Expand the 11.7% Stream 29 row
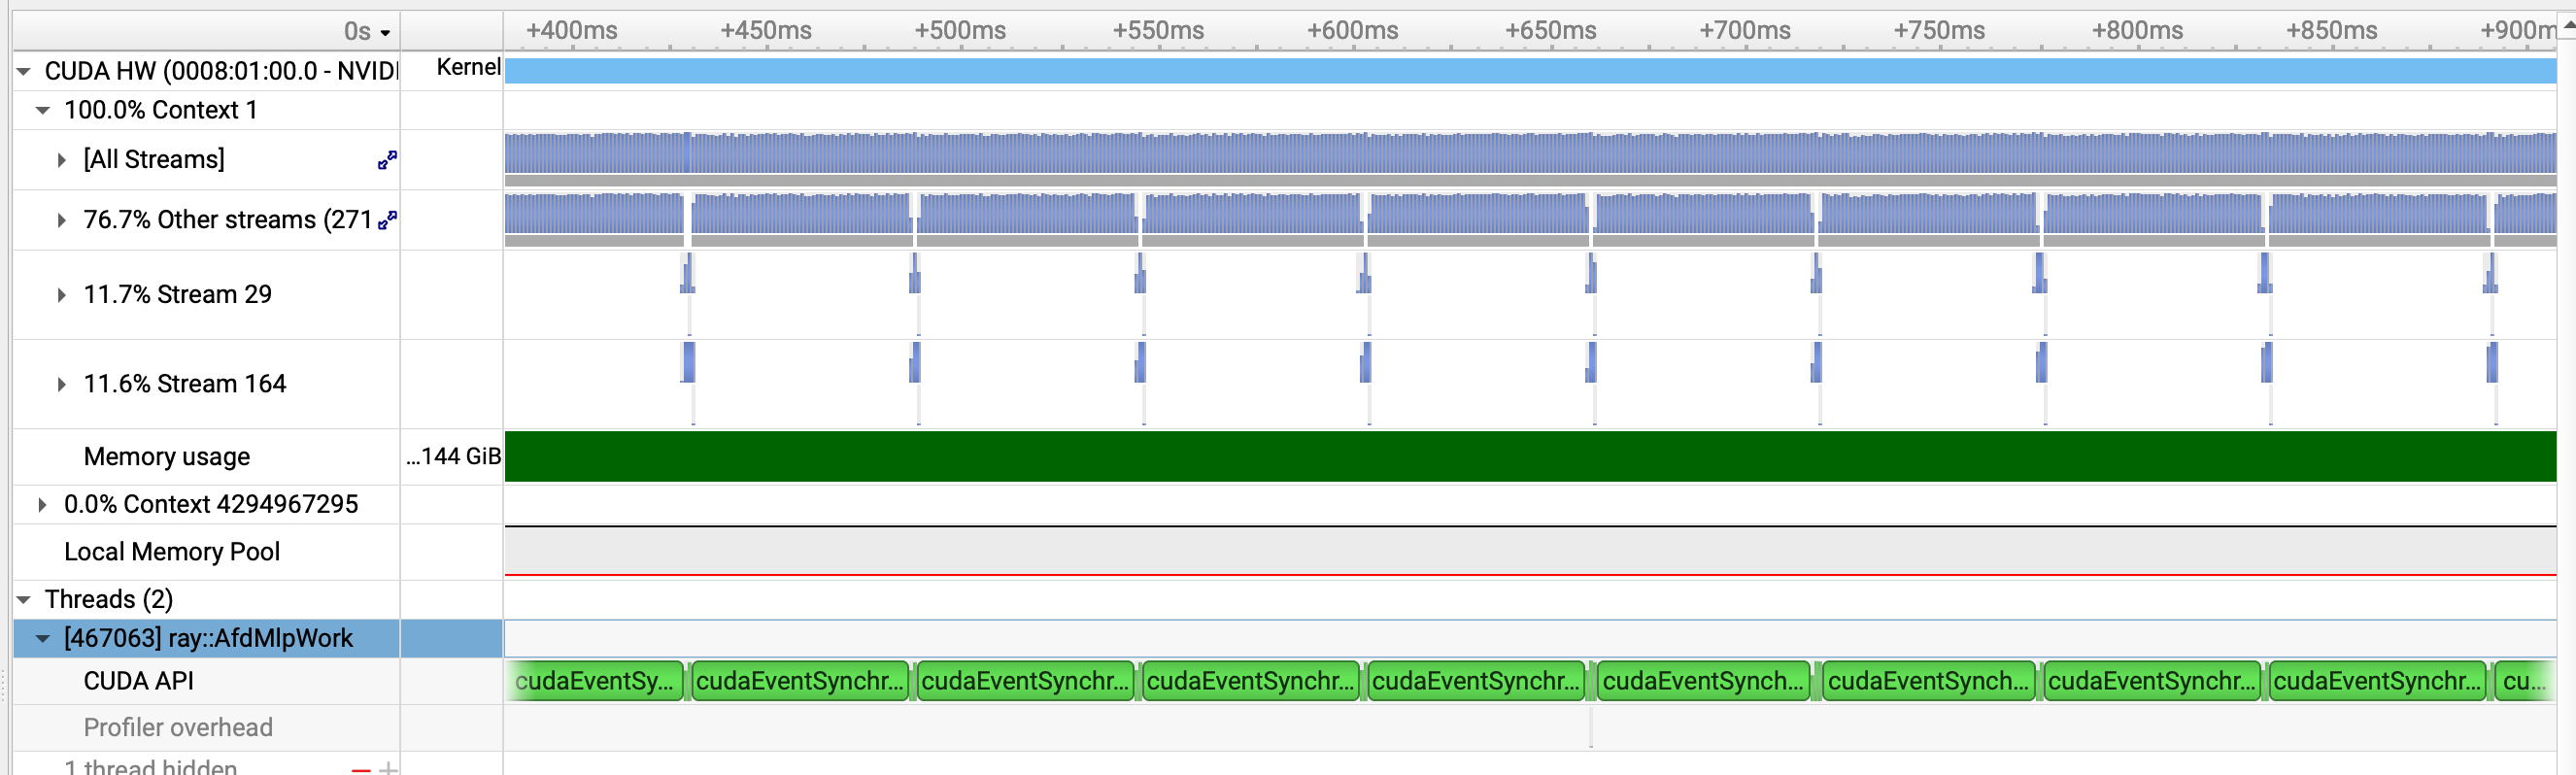 (62, 295)
